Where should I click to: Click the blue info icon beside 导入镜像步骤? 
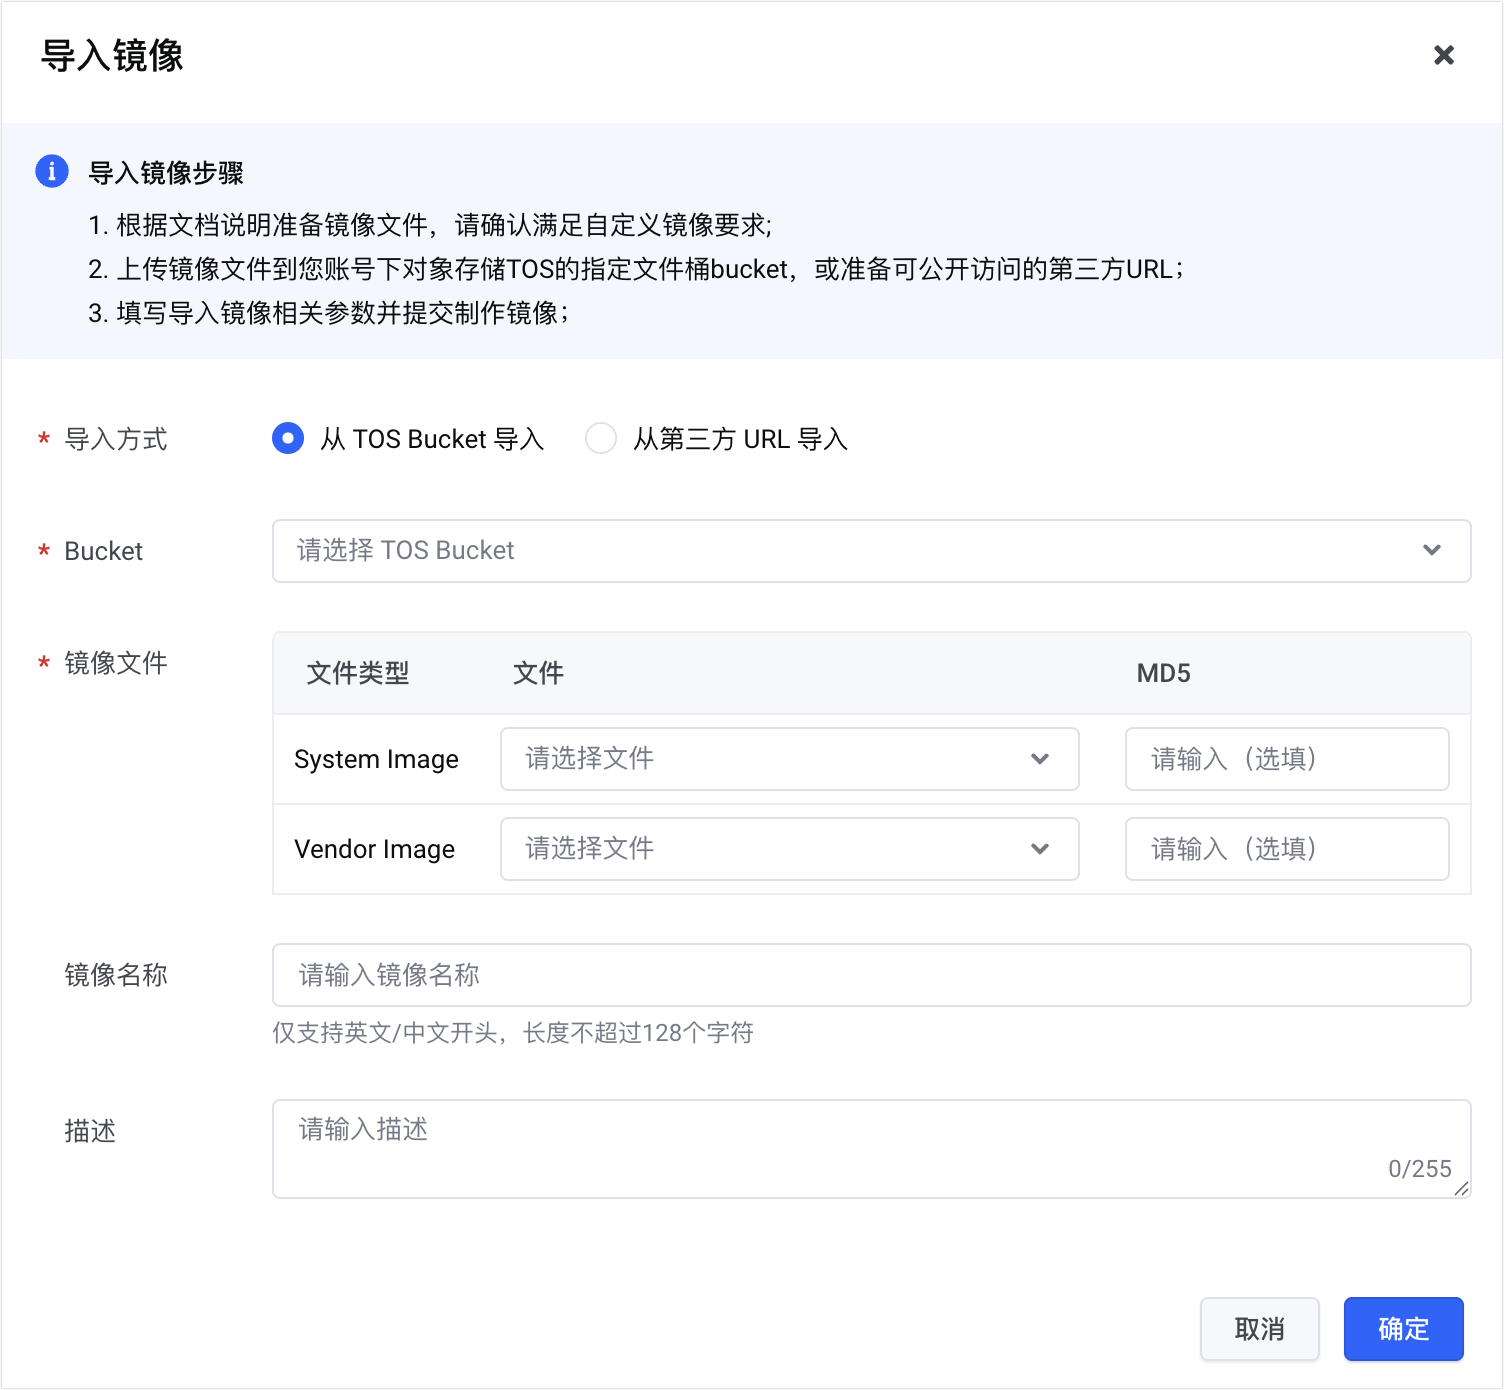pos(52,171)
